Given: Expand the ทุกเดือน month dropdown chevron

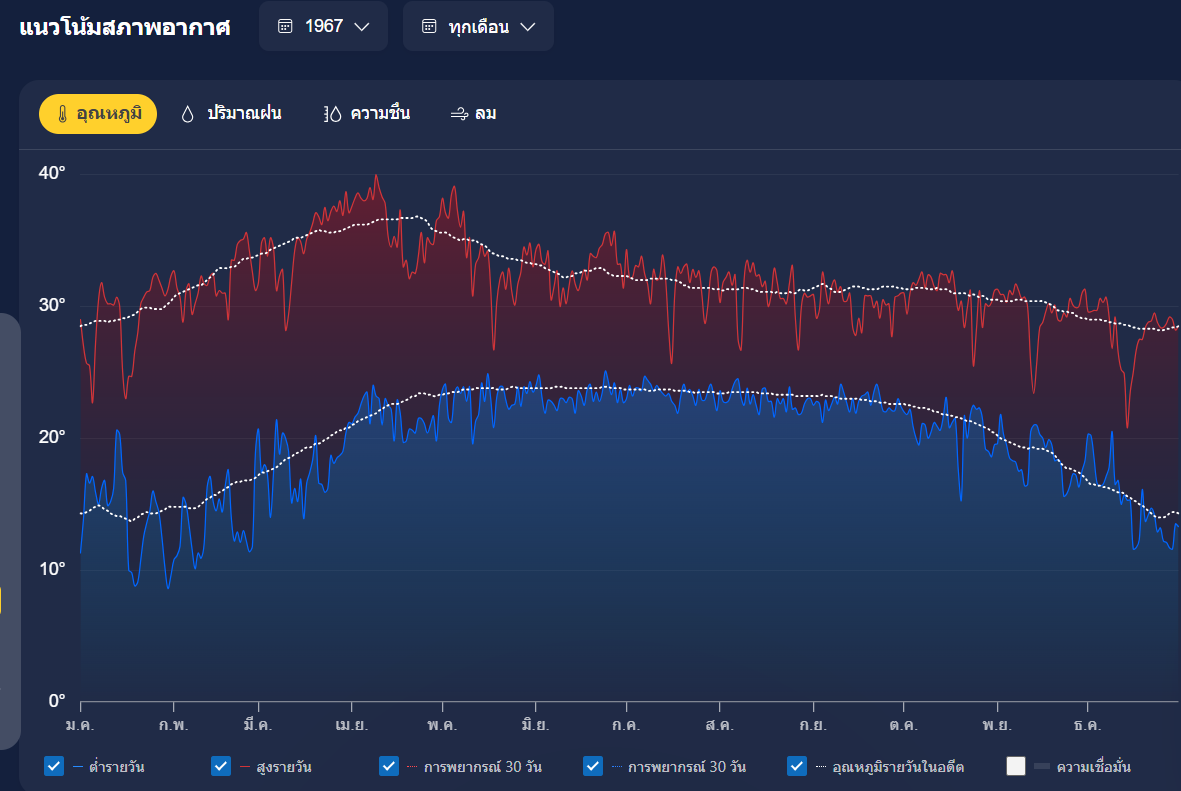Looking at the screenshot, I should [528, 26].
